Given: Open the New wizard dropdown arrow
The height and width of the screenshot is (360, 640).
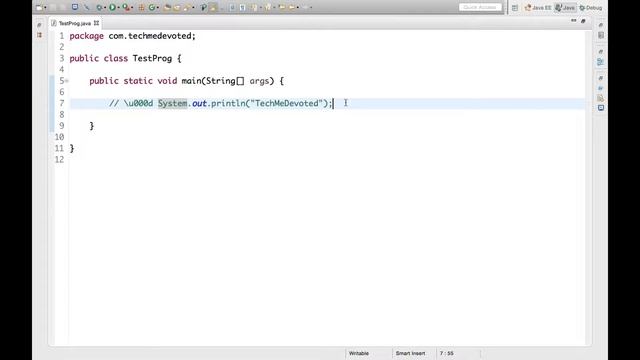Looking at the screenshot, I should [x=45, y=7].
